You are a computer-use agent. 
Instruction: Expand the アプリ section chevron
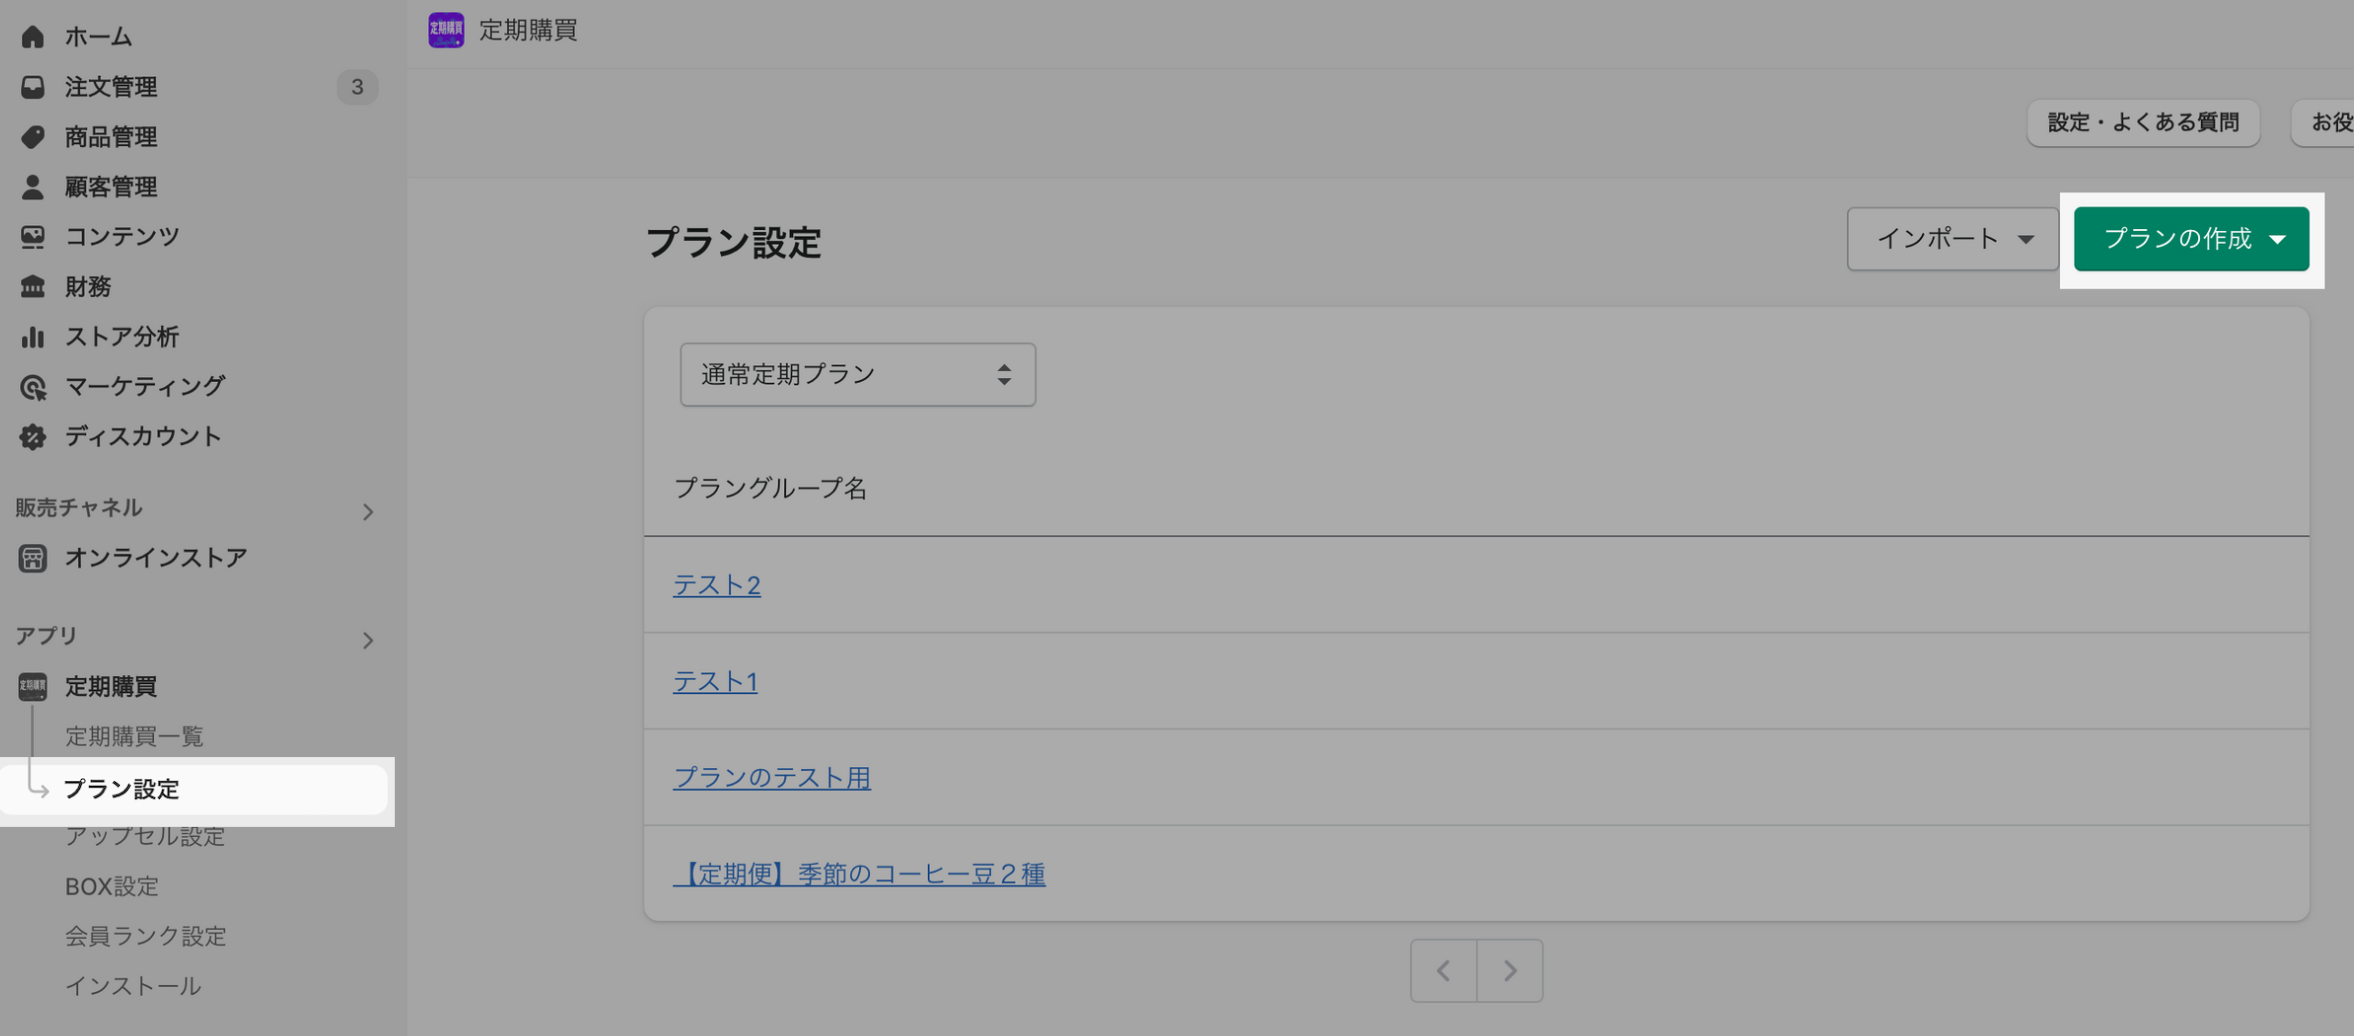pyautogui.click(x=368, y=640)
